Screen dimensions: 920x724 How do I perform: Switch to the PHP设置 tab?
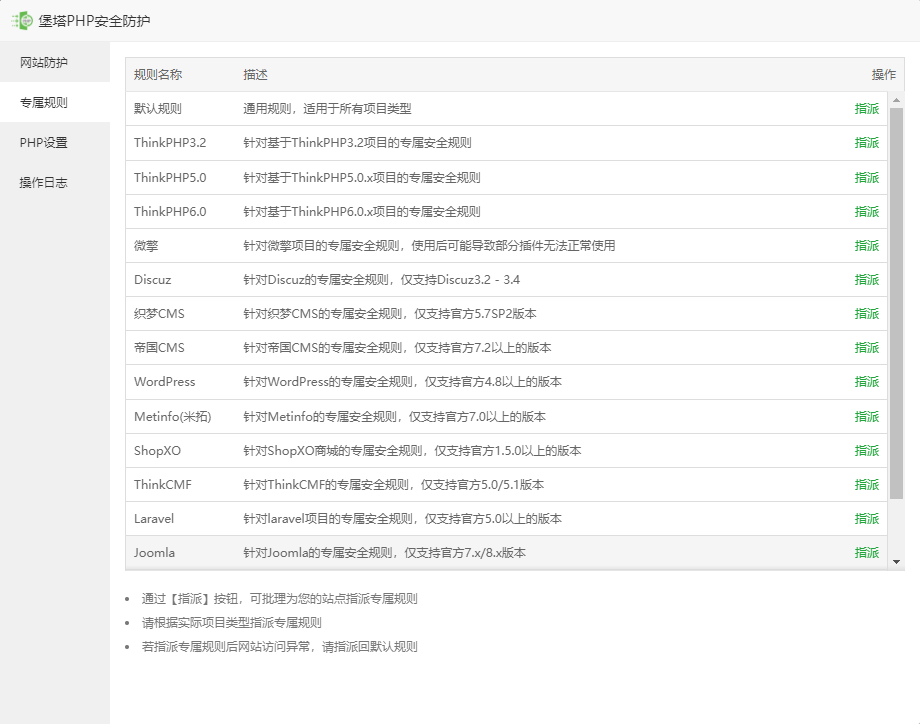pos(55,142)
